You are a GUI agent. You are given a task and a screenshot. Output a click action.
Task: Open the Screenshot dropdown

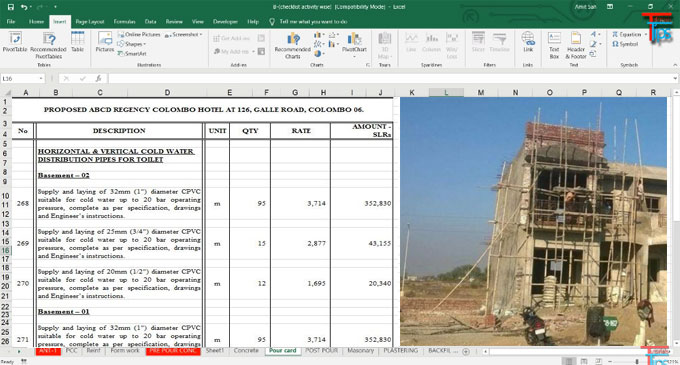pyautogui.click(x=183, y=34)
